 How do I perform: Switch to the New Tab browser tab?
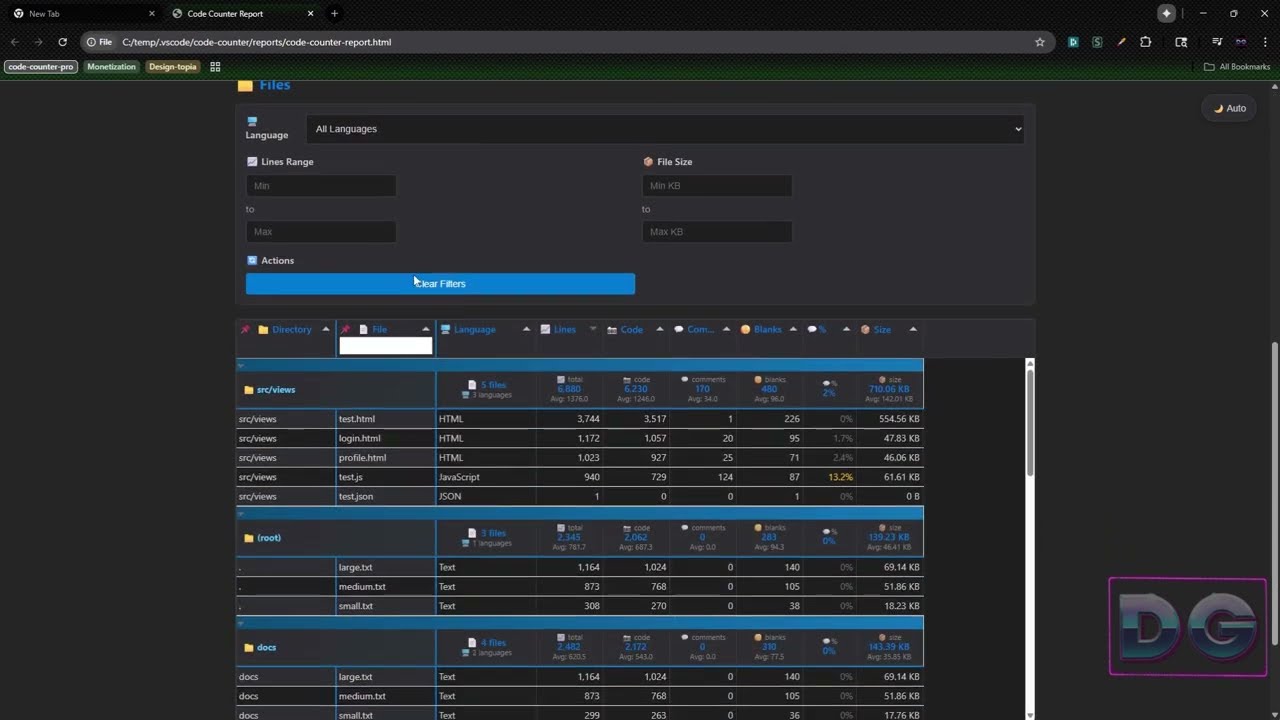coord(83,13)
